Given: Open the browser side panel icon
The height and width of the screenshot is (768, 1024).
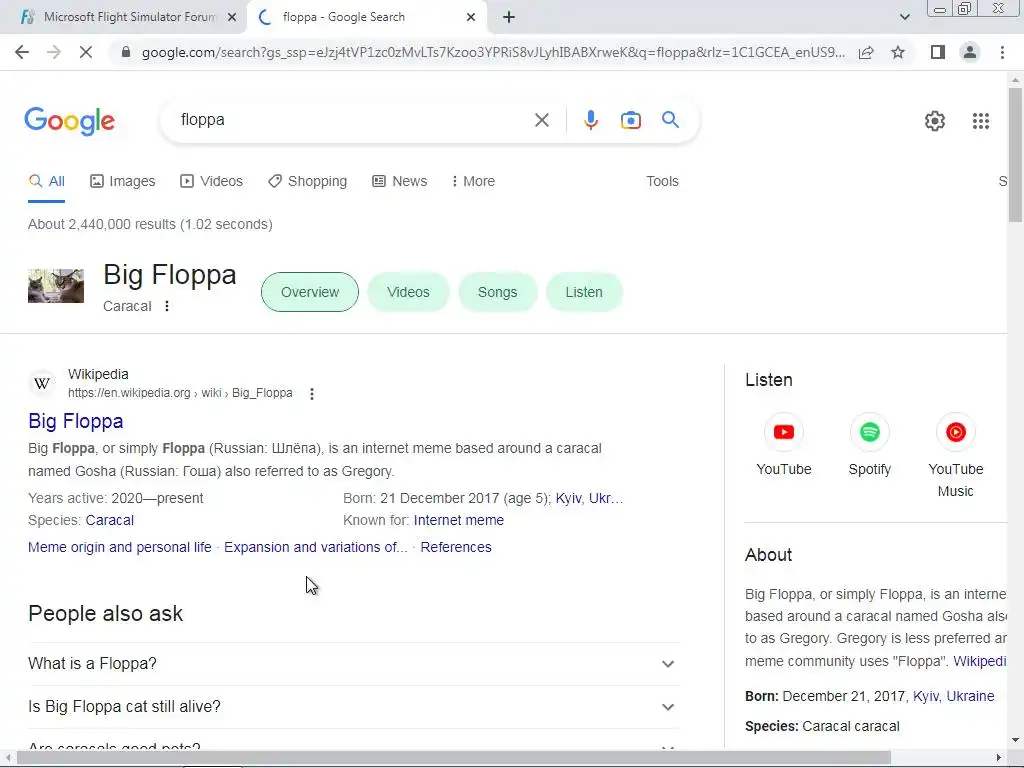Looking at the screenshot, I should pos(938,52).
